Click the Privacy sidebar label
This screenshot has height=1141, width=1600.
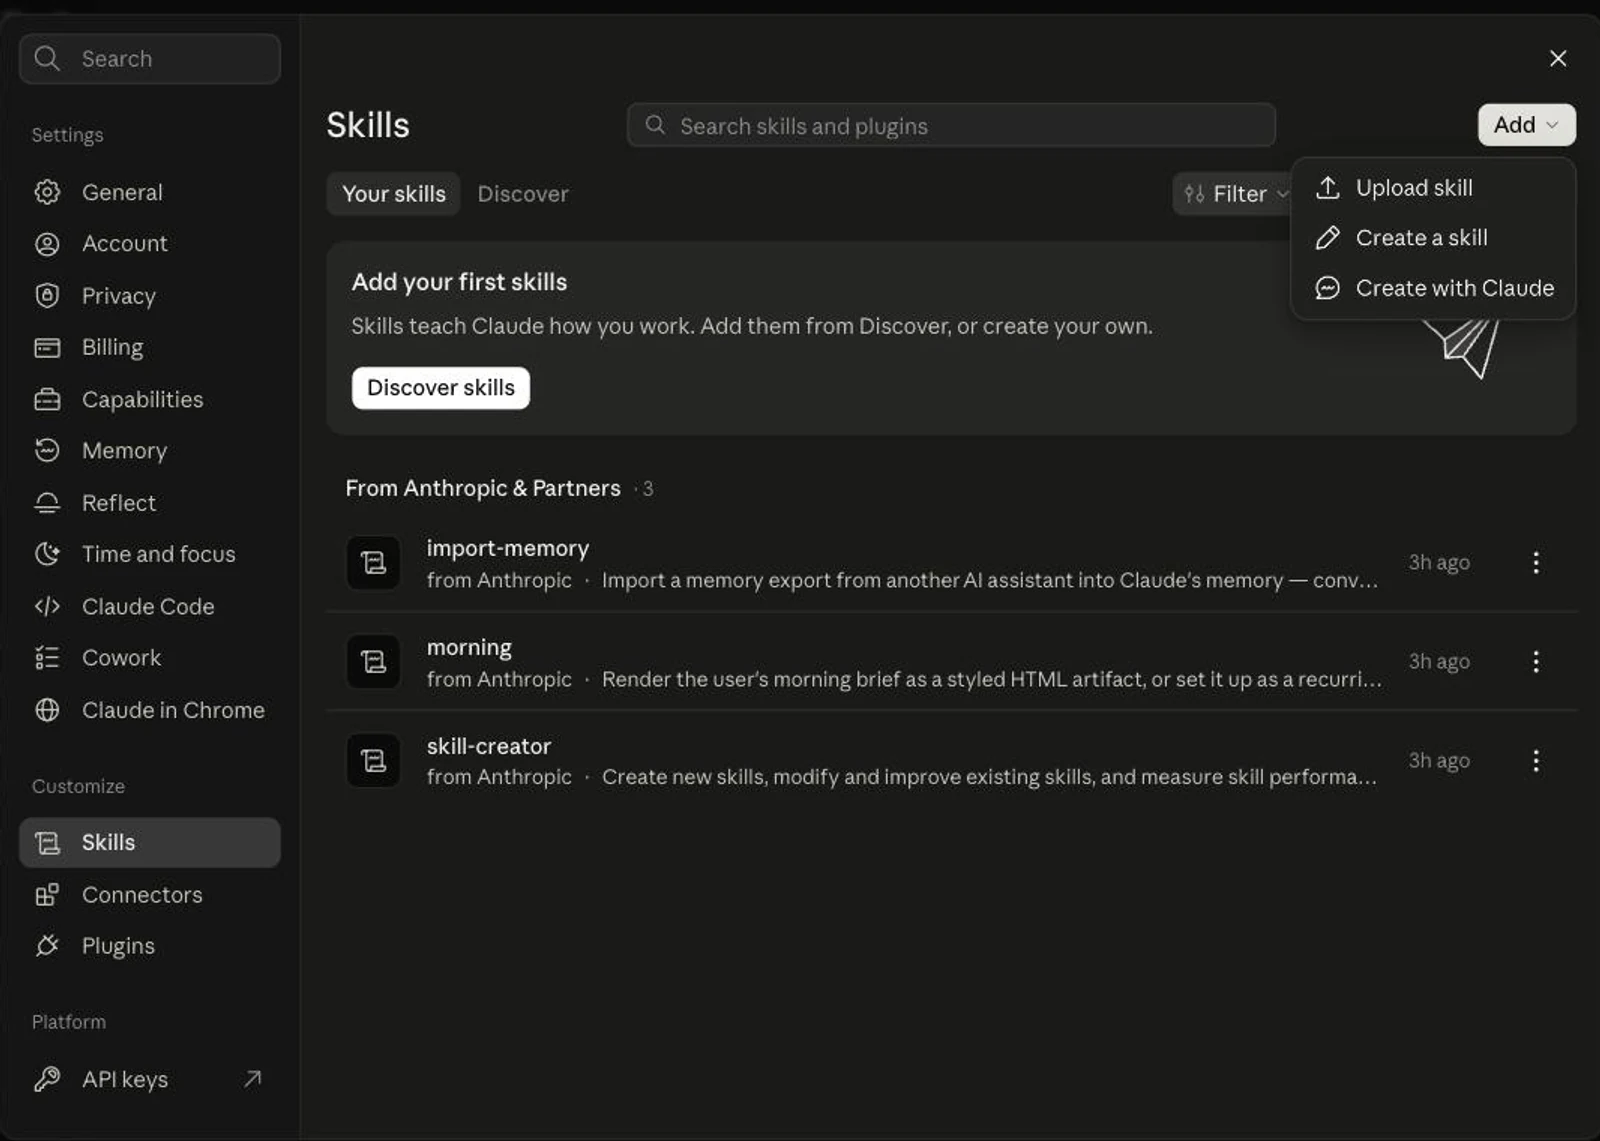click(x=118, y=296)
